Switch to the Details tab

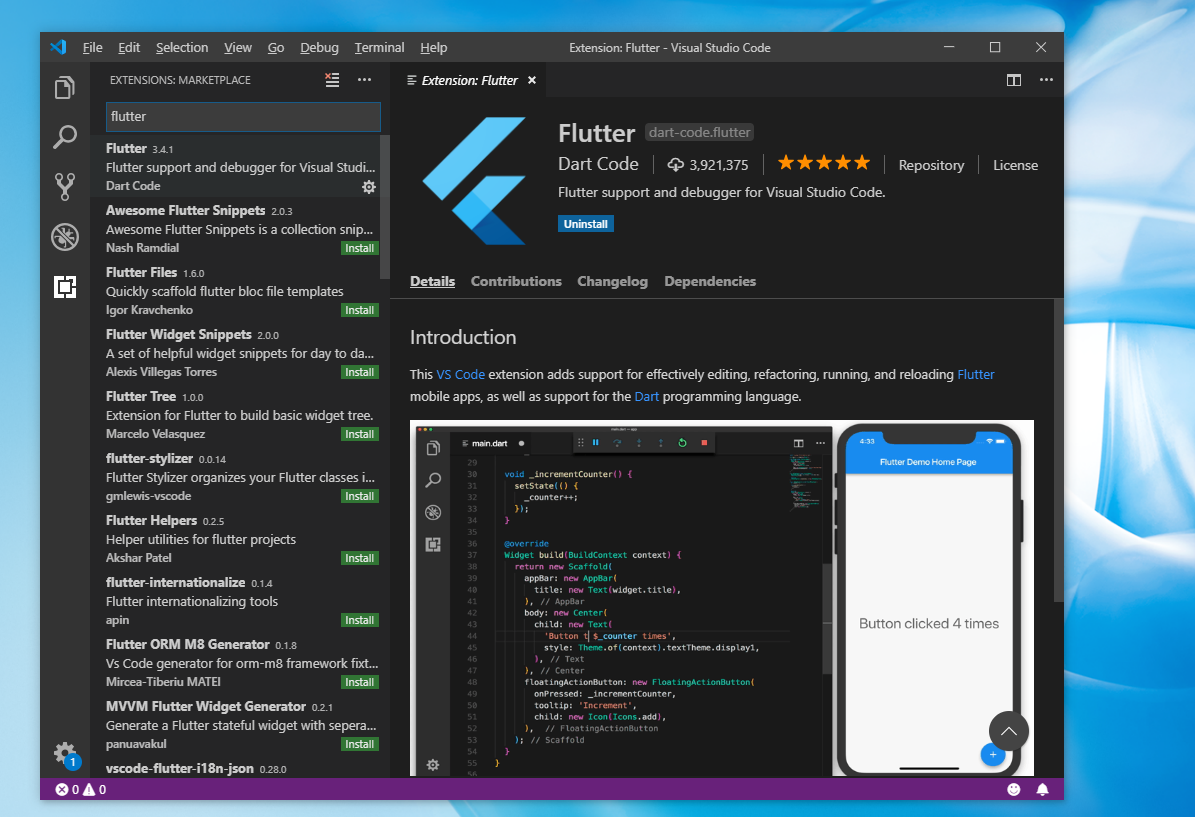tap(432, 281)
